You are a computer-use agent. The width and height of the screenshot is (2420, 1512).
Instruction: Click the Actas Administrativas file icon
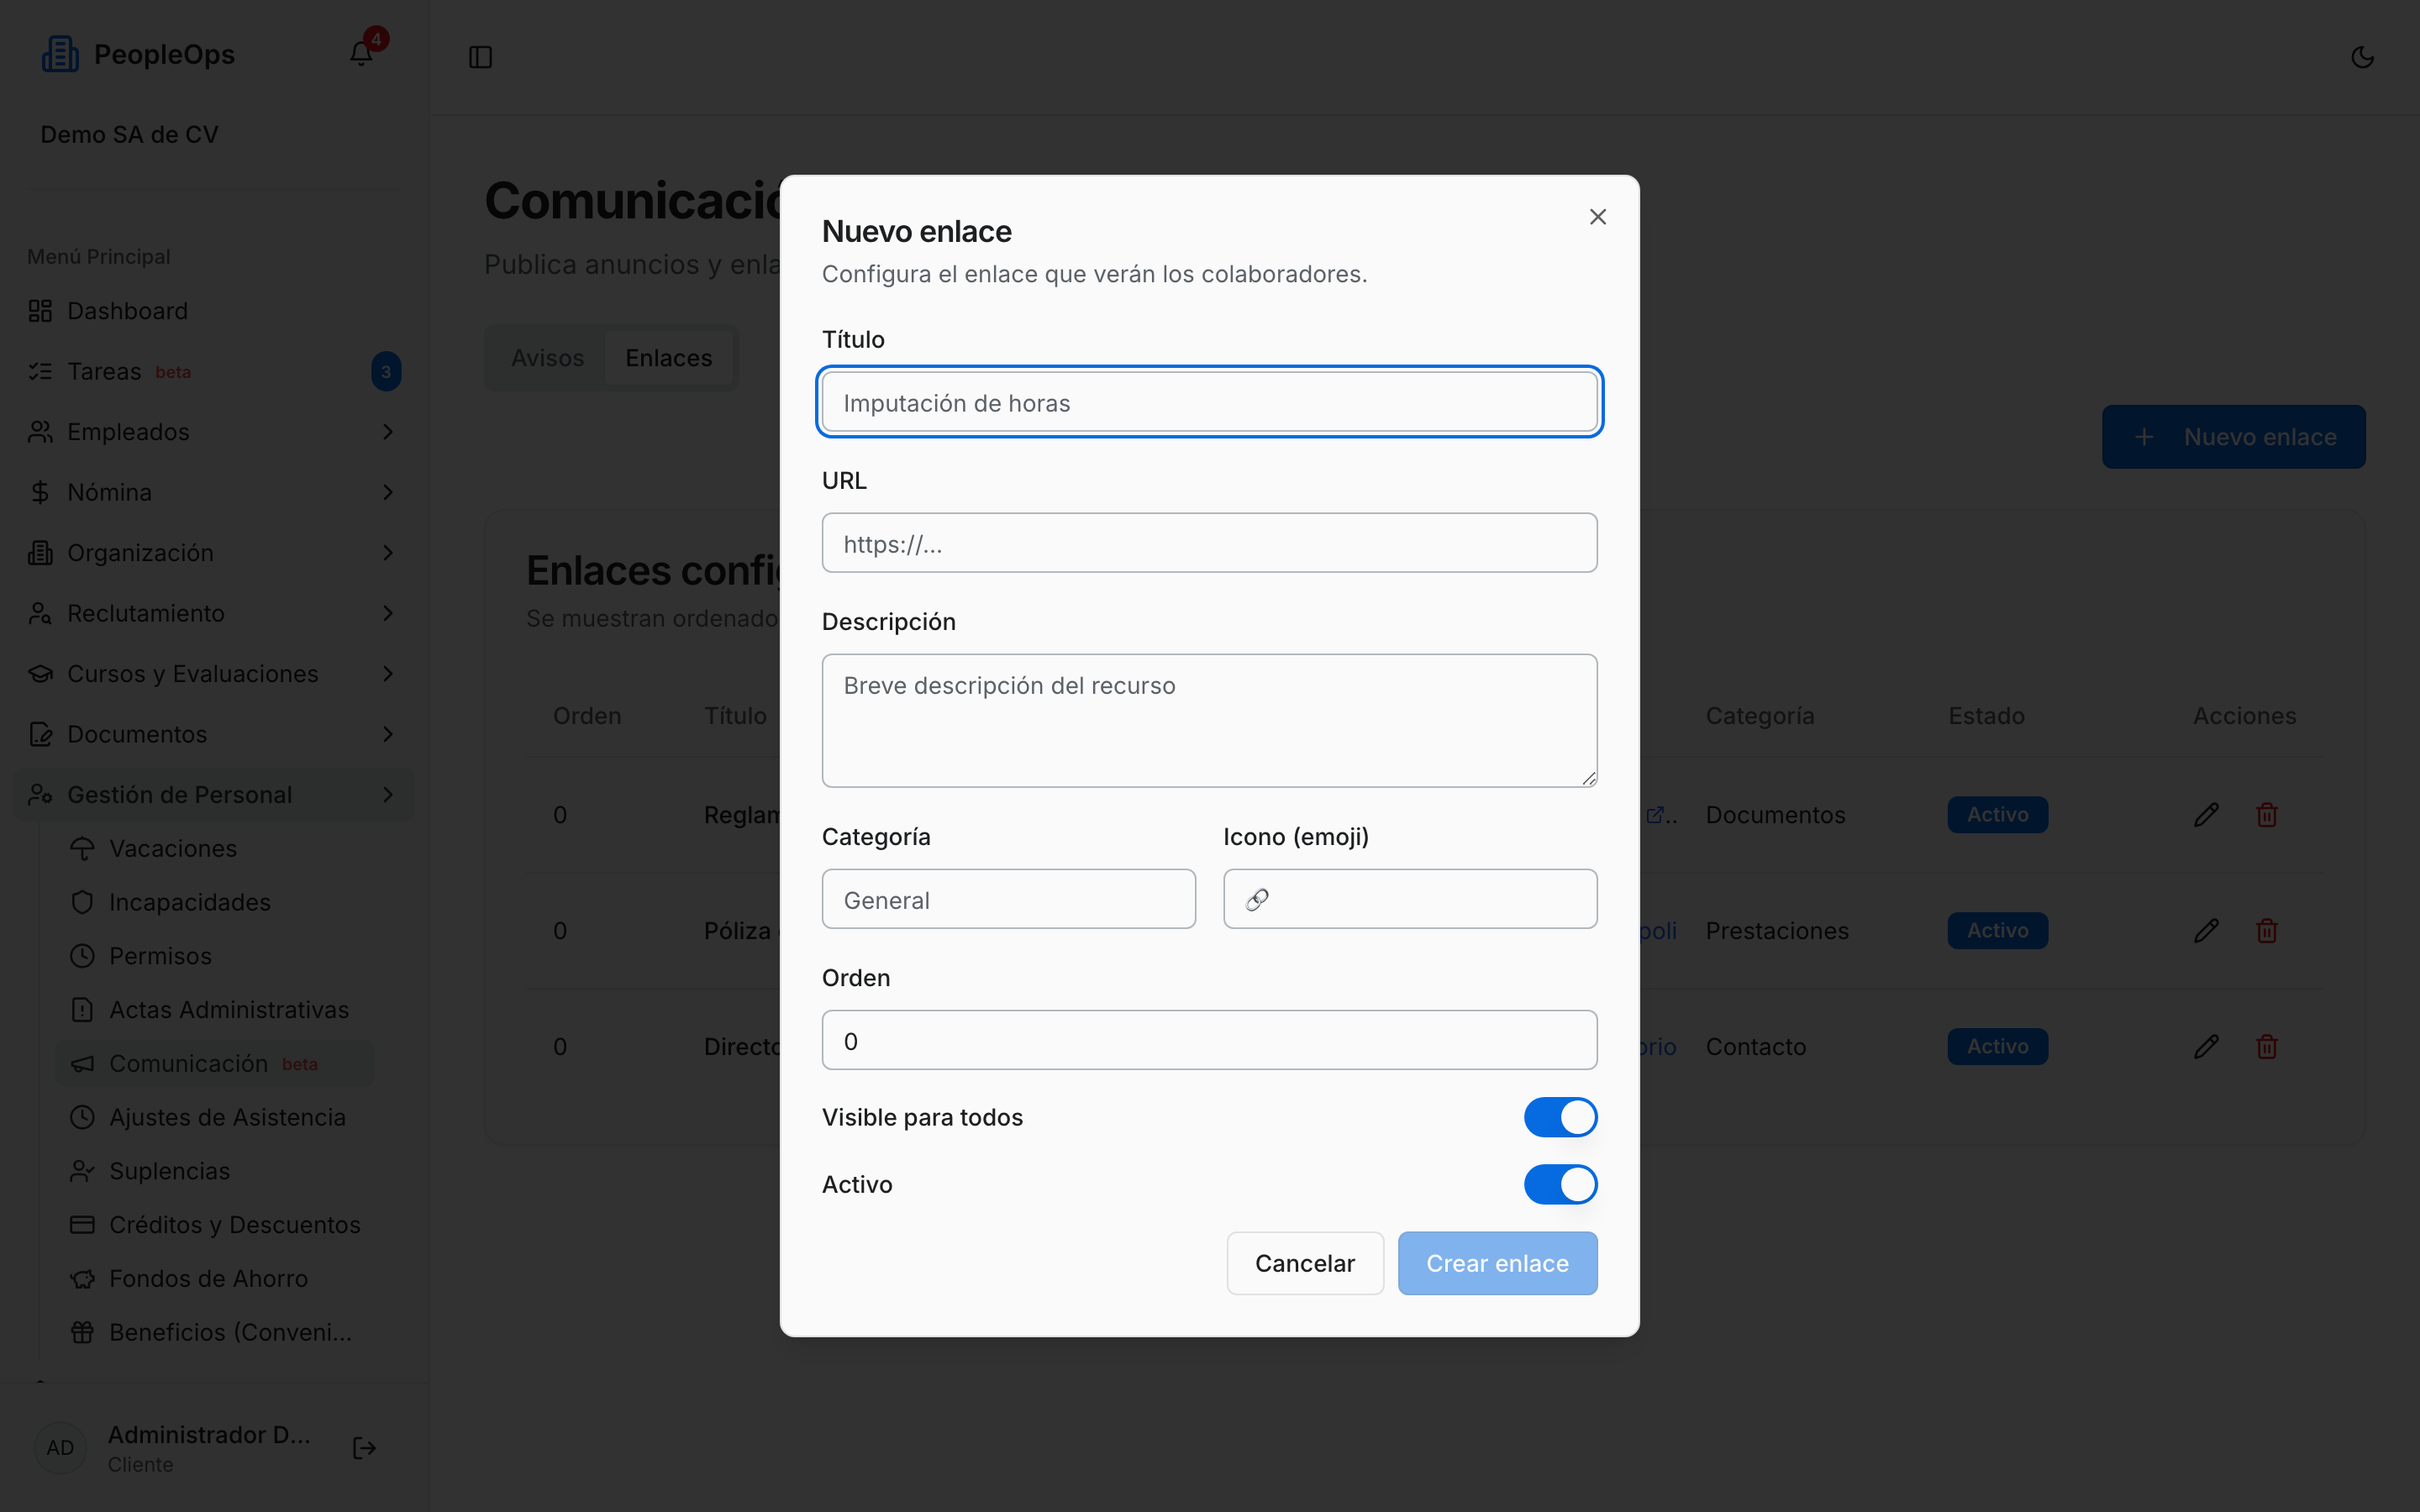(x=82, y=1010)
